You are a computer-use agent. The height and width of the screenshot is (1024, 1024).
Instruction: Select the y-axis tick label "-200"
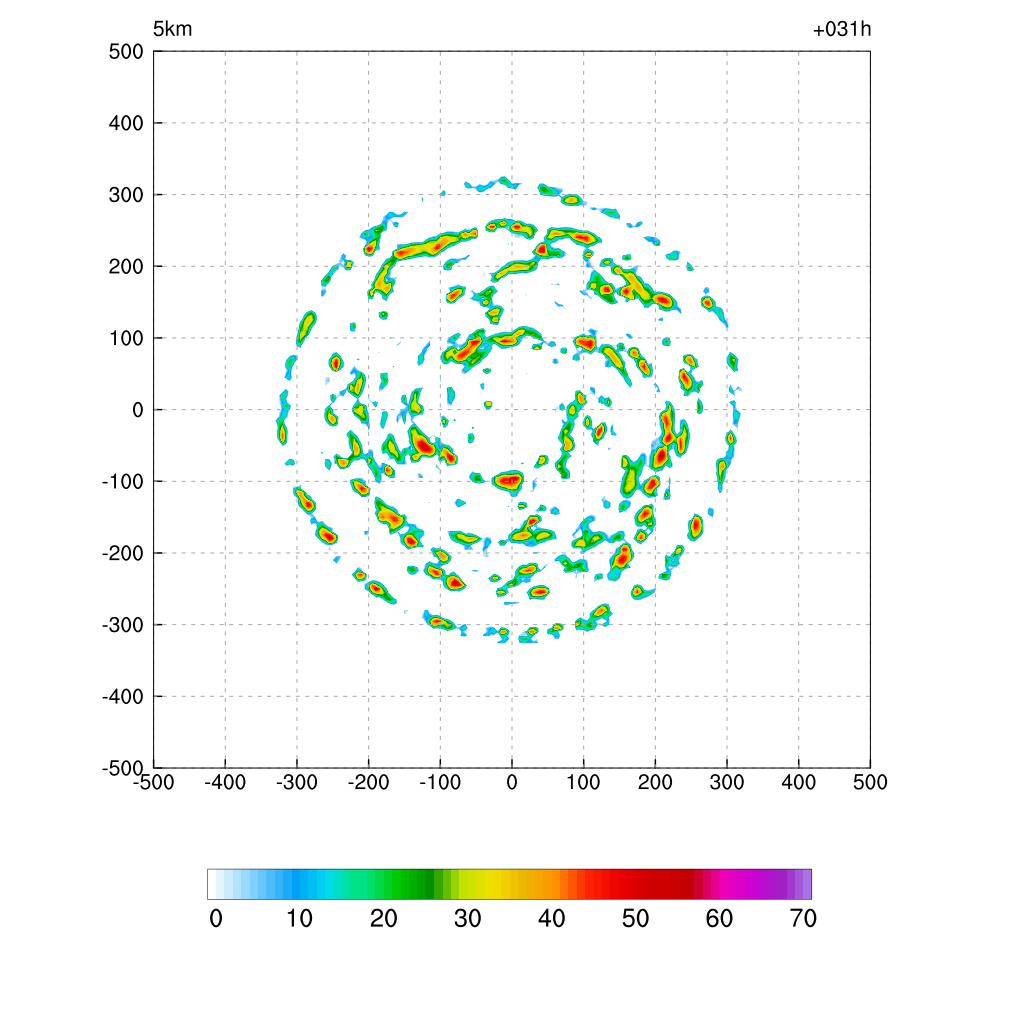coord(123,553)
